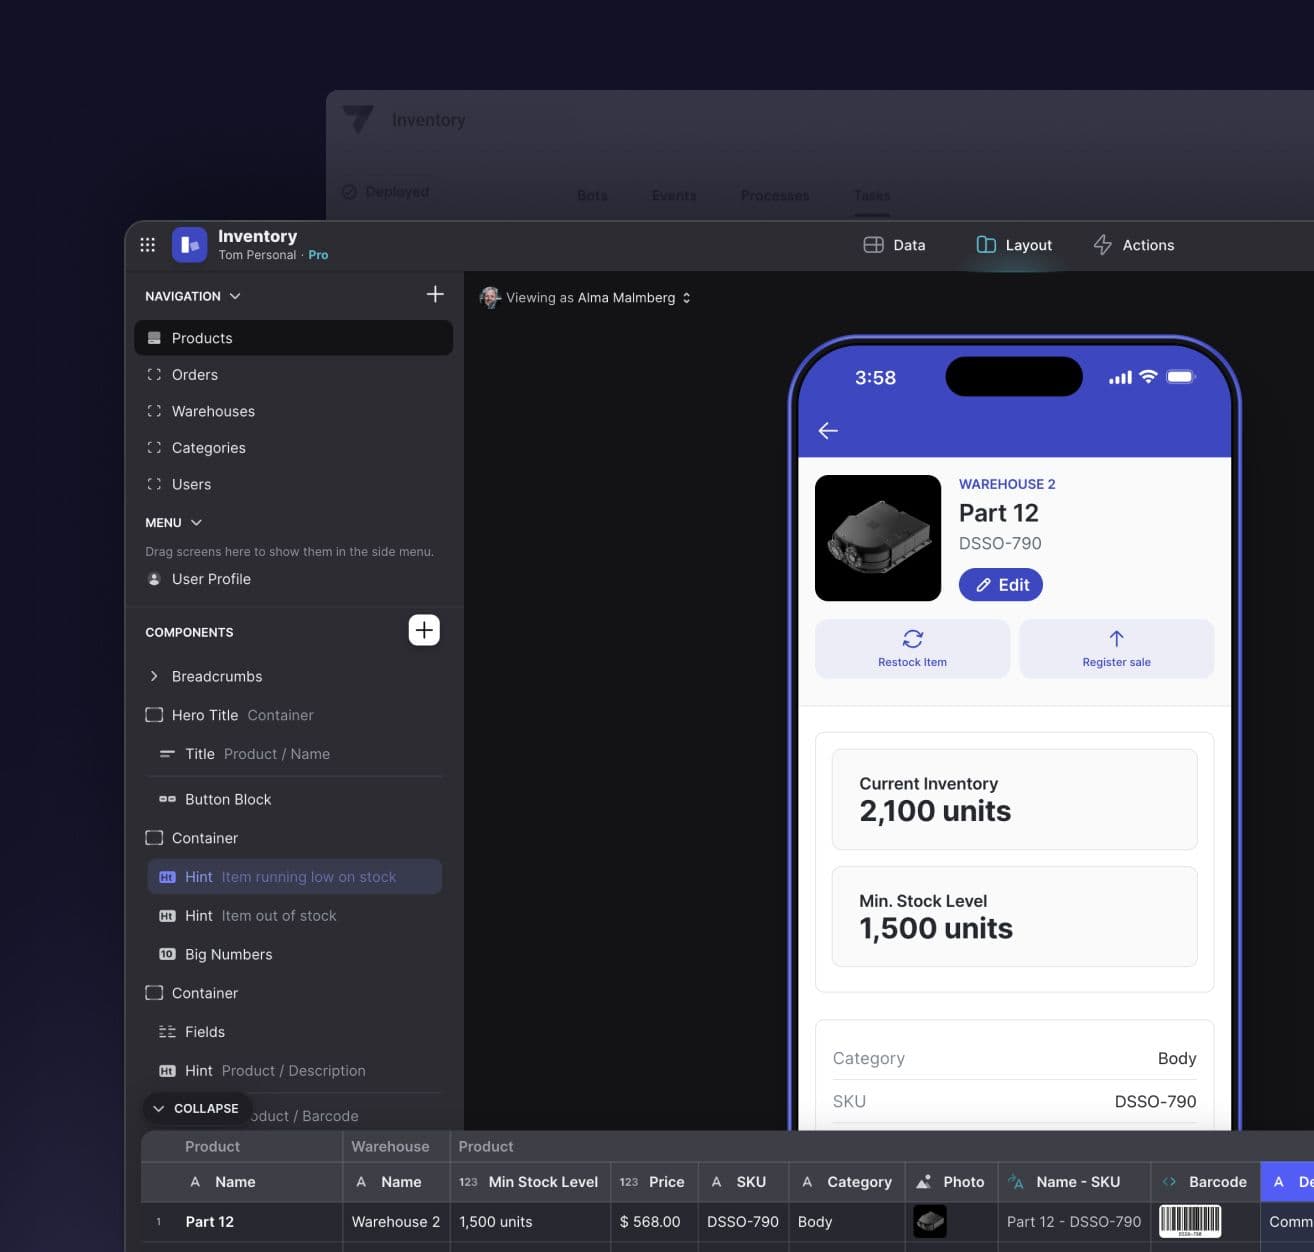Select the Fields component
The width and height of the screenshot is (1314, 1252).
[293, 1032]
